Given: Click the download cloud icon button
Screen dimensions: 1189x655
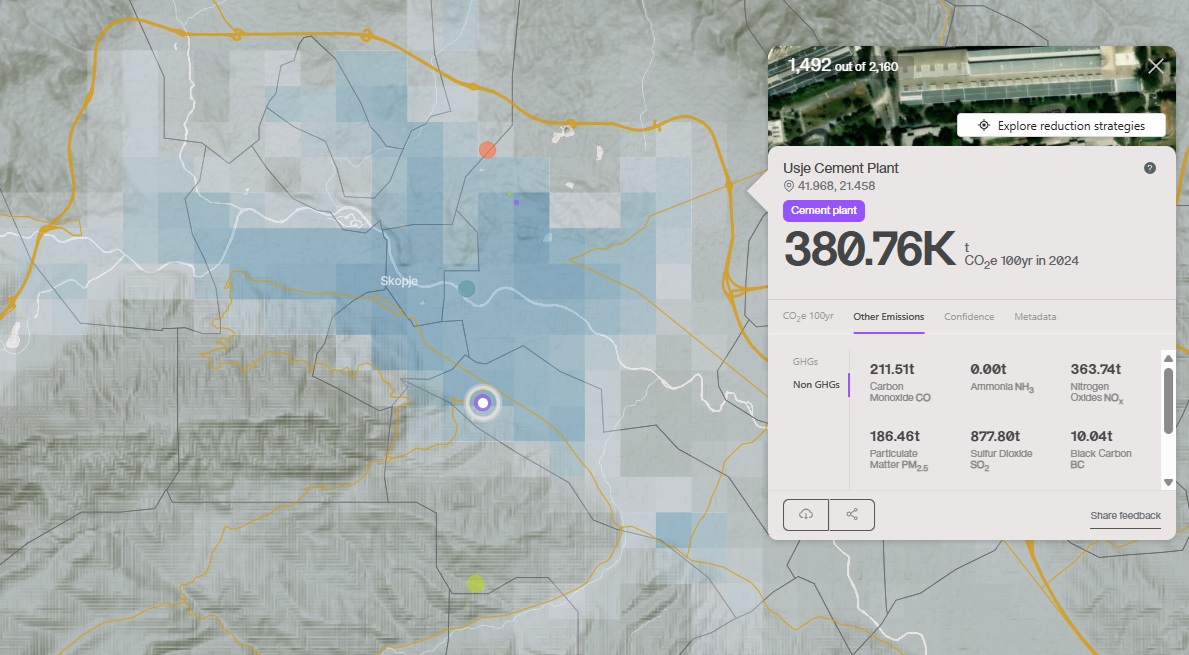Looking at the screenshot, I should [x=806, y=514].
